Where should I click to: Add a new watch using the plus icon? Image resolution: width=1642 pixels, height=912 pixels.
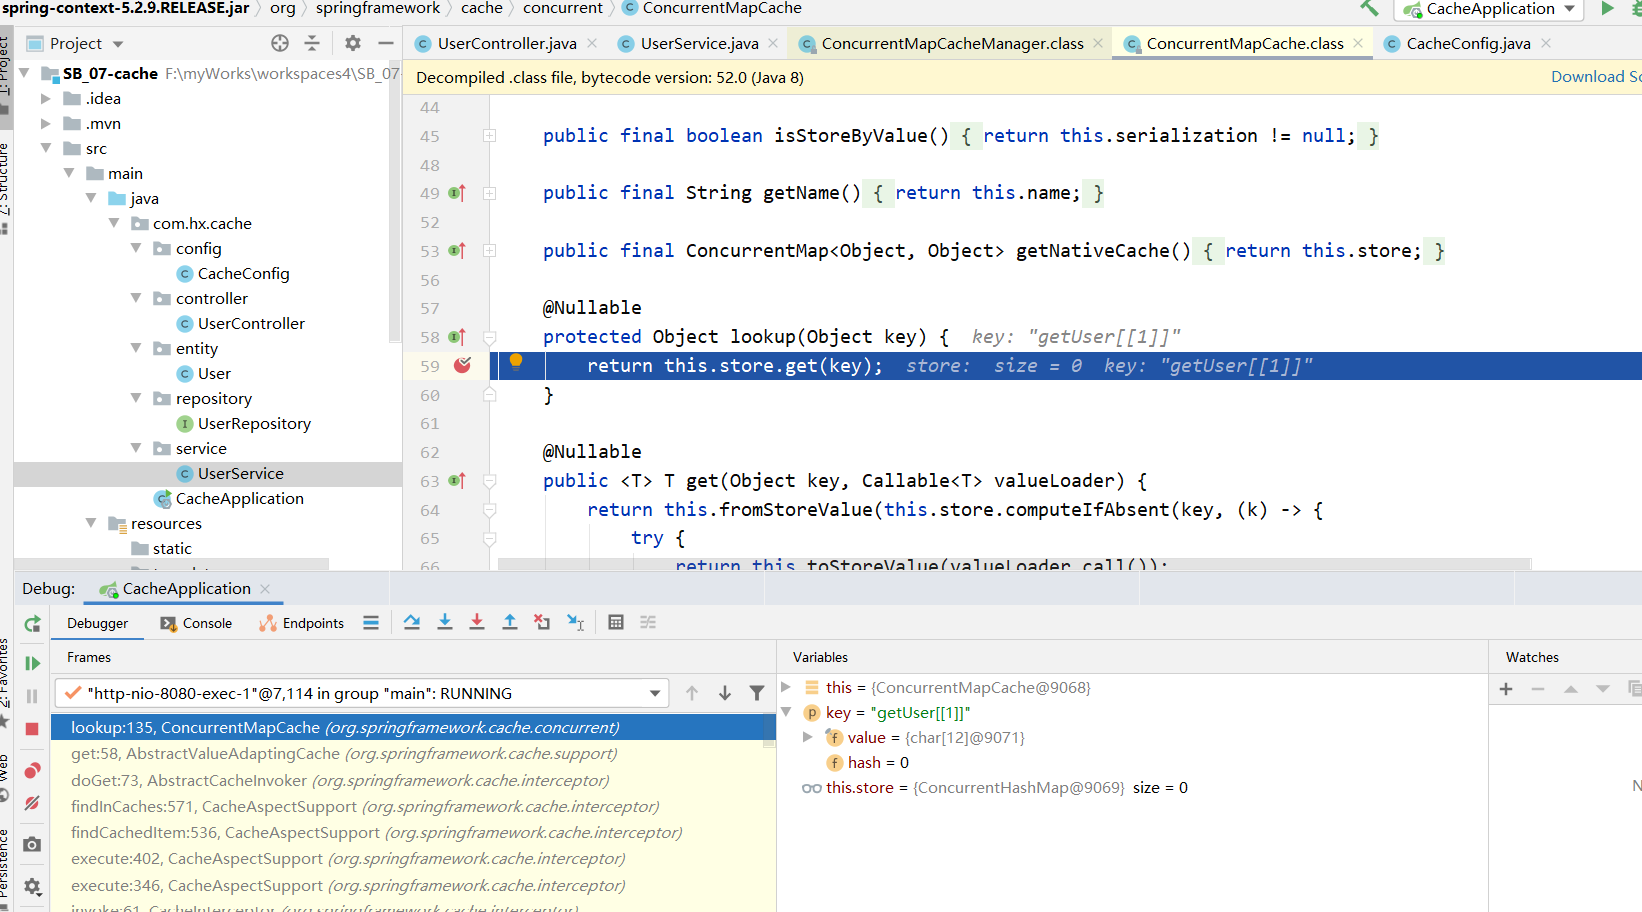coord(1506,689)
